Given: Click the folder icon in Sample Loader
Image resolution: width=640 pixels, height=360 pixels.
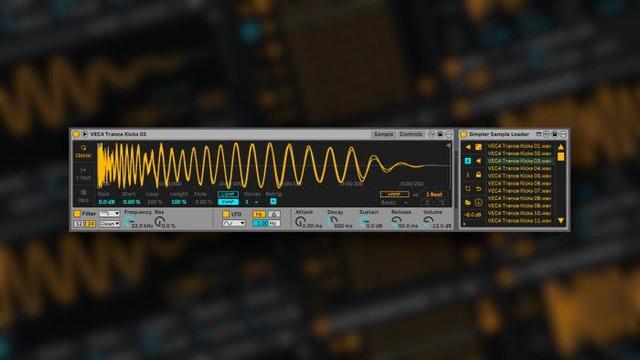Looking at the screenshot, I should (468, 202).
